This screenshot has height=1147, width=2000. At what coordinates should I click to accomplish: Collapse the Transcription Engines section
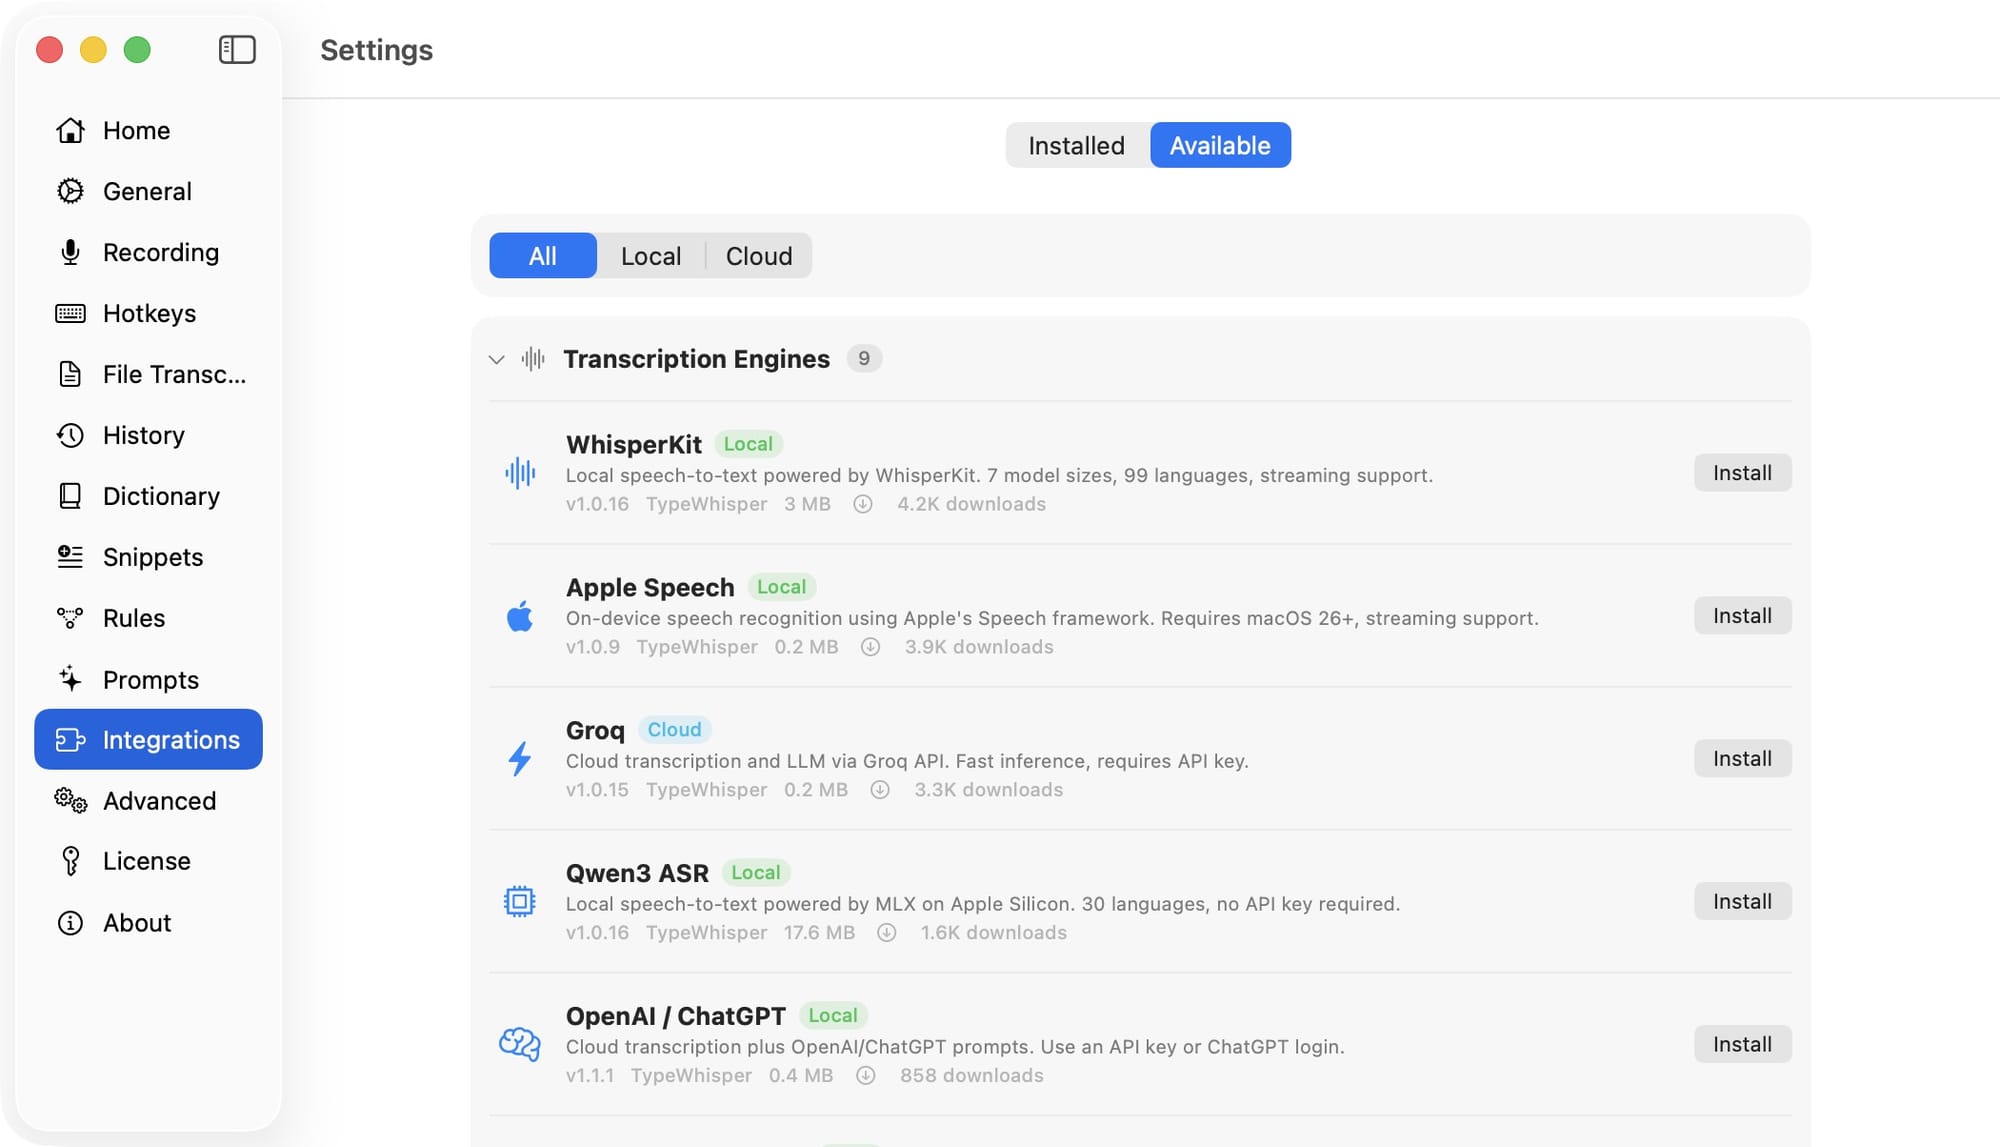[x=497, y=359]
